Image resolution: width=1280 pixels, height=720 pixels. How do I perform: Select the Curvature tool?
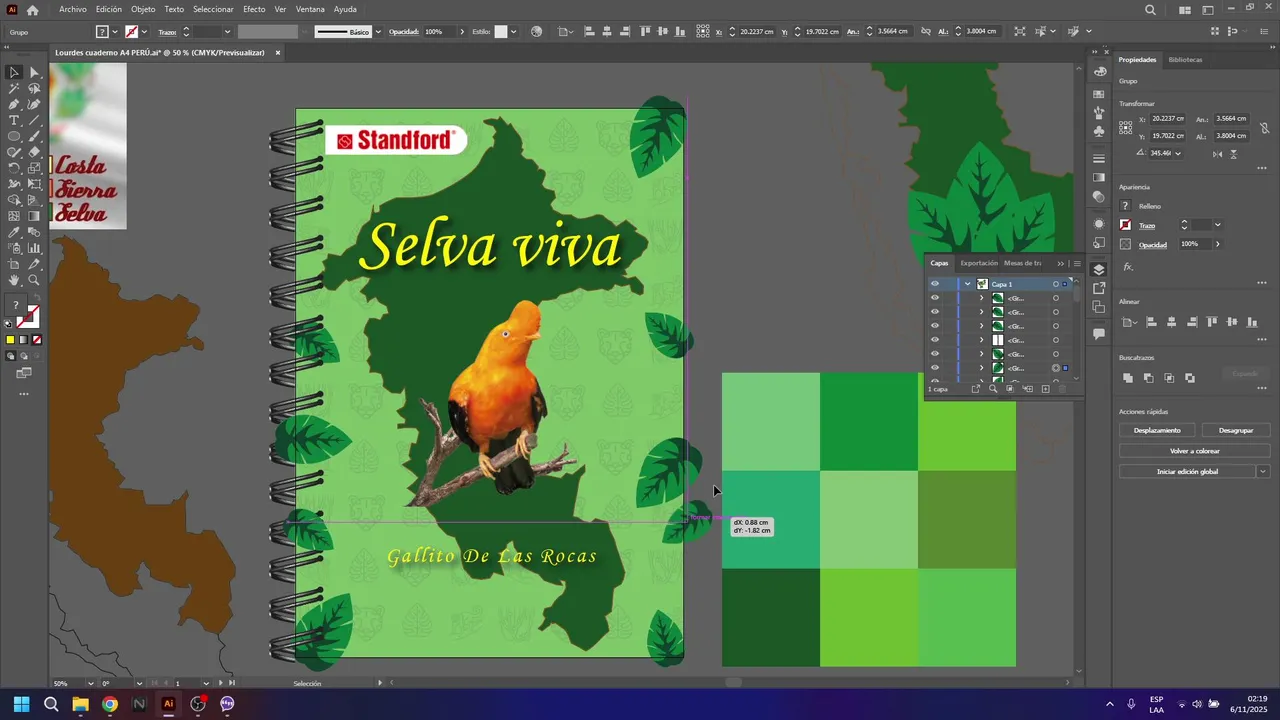pos(34,104)
